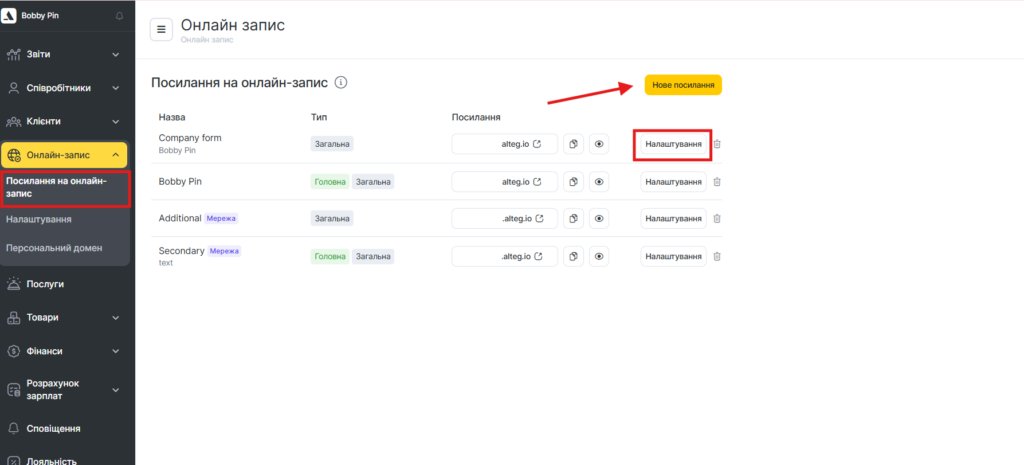Open the Secondary row alteg.io link field
Viewport: 1024px width, 465px height.
505,256
